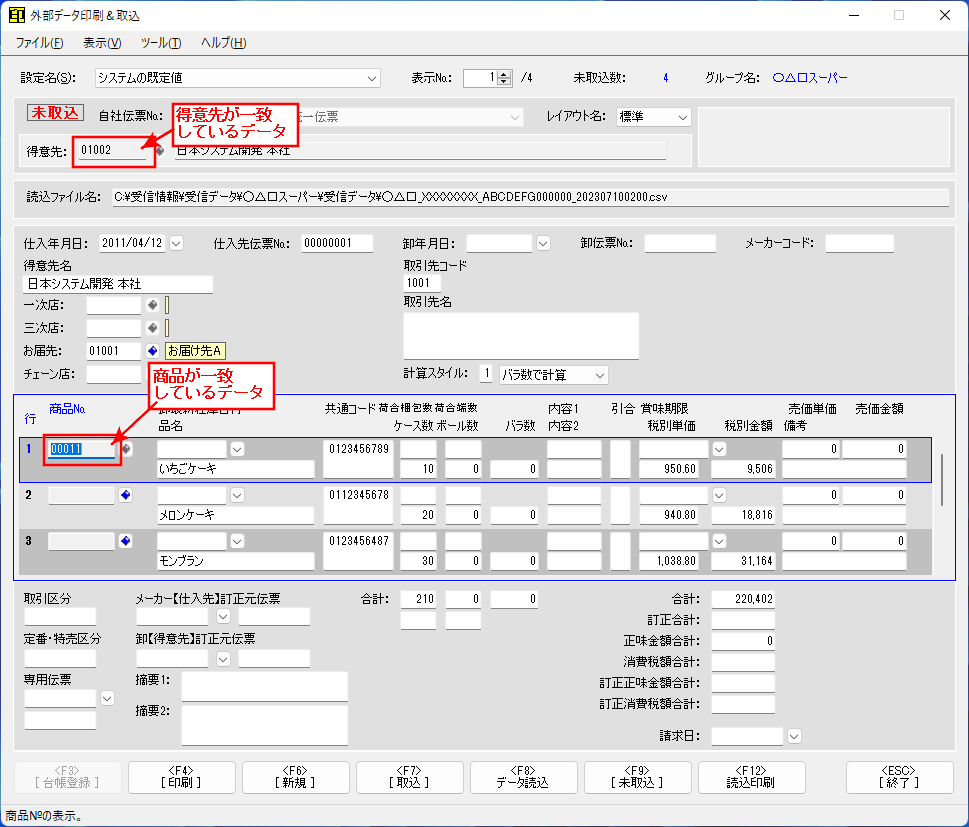The image size is (969, 827).
Task: Click the 合計 amount field 220,402
Action: [743, 599]
